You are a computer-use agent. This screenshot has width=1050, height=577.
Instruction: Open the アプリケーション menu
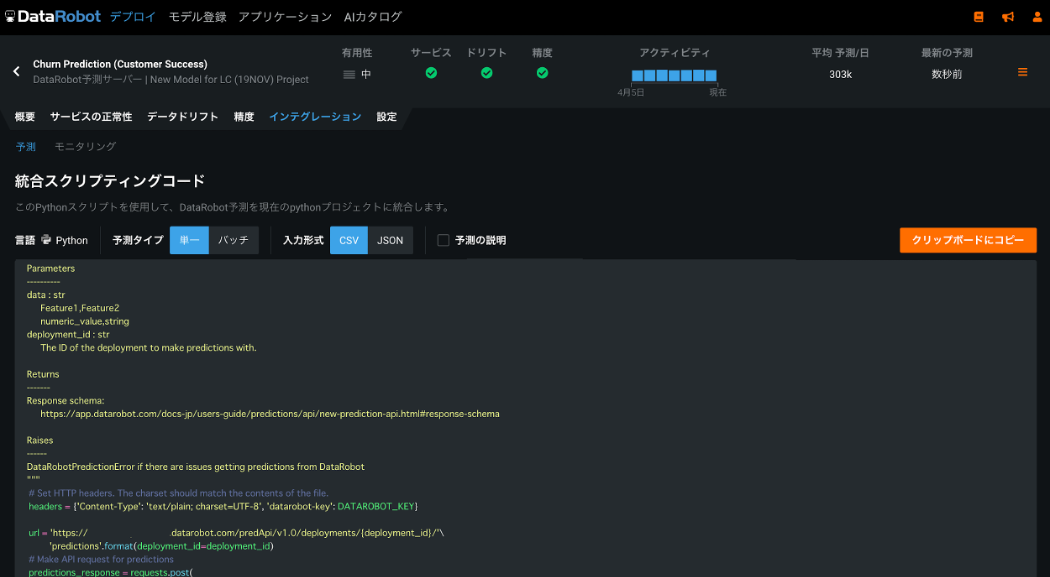[285, 17]
